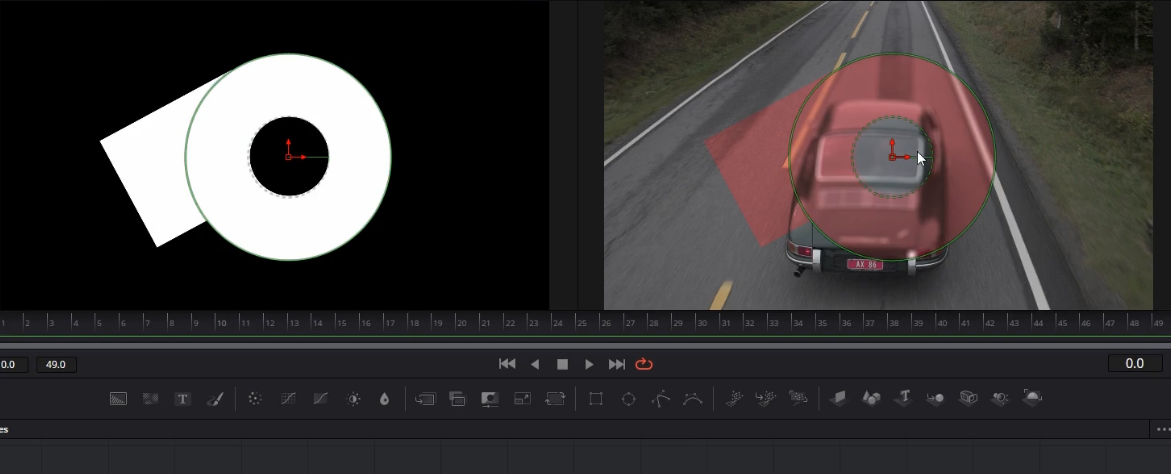Add a Rectangle mask tool
Viewport: 1171px width, 474px height.
596,398
